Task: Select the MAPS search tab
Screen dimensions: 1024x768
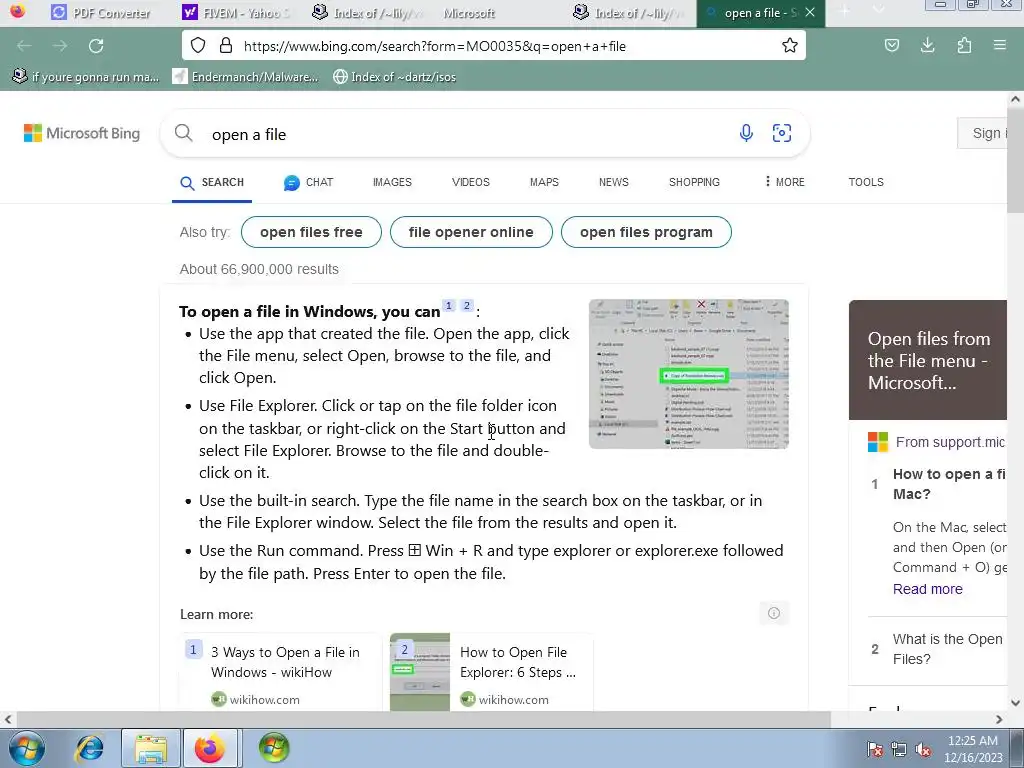Action: pos(544,182)
